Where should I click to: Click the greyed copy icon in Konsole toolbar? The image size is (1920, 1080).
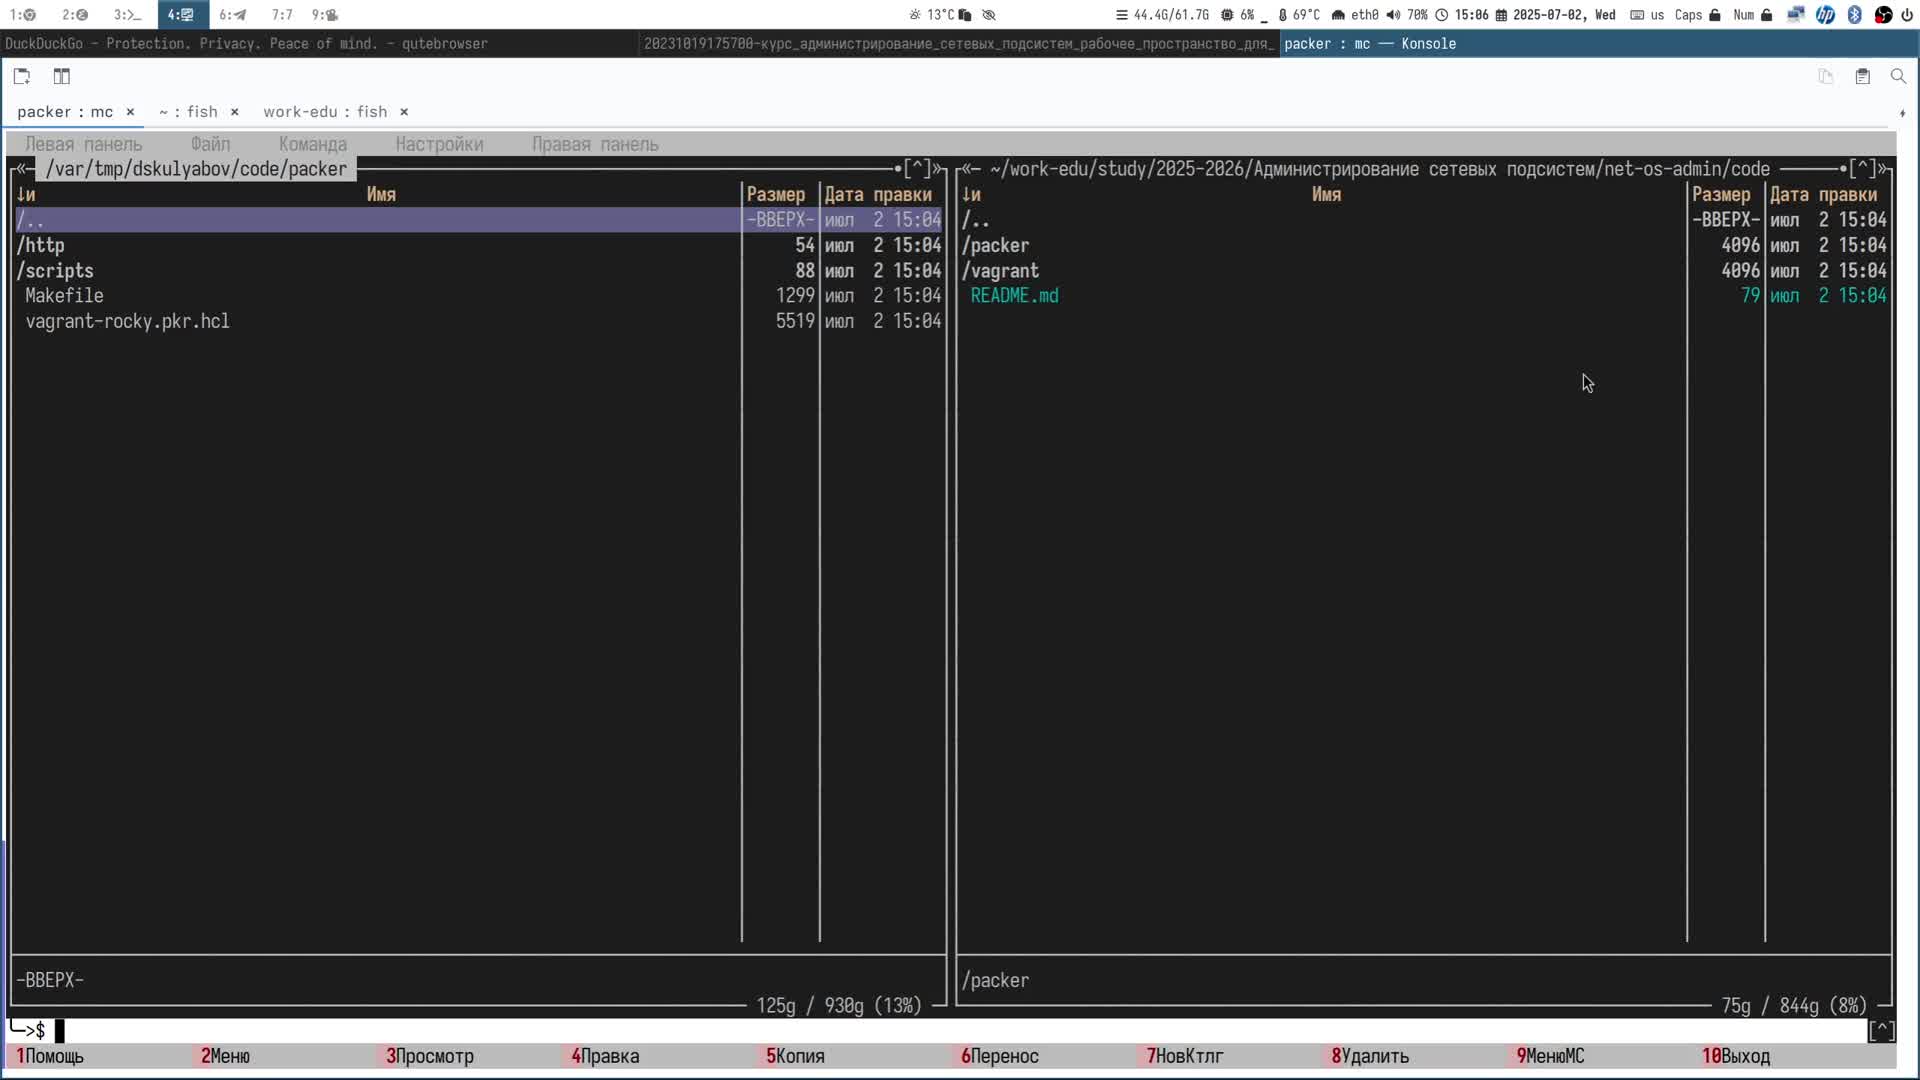coord(1826,76)
